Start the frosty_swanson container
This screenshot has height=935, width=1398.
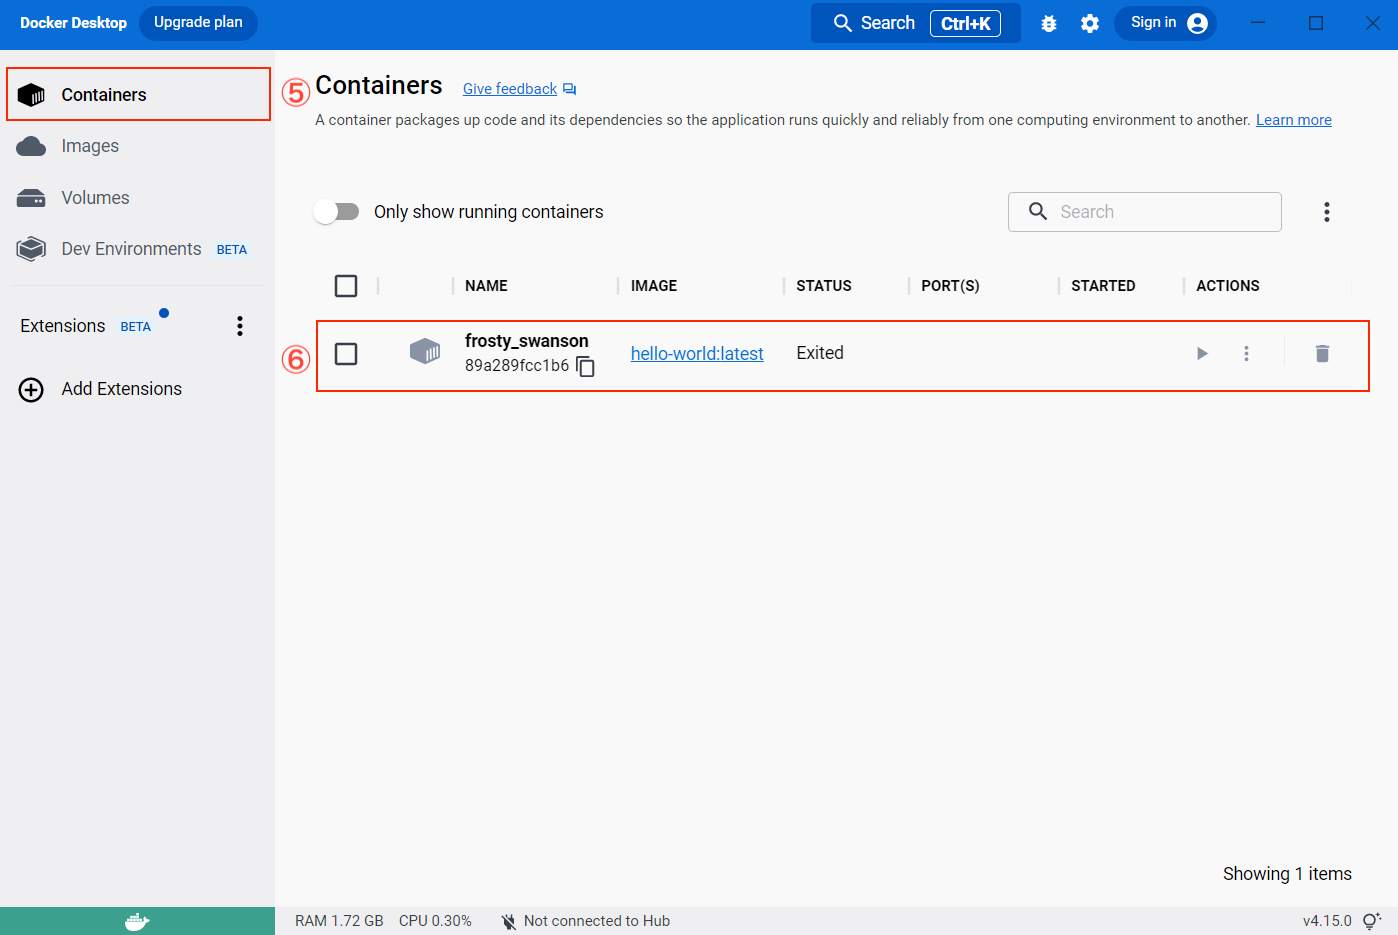pyautogui.click(x=1202, y=353)
